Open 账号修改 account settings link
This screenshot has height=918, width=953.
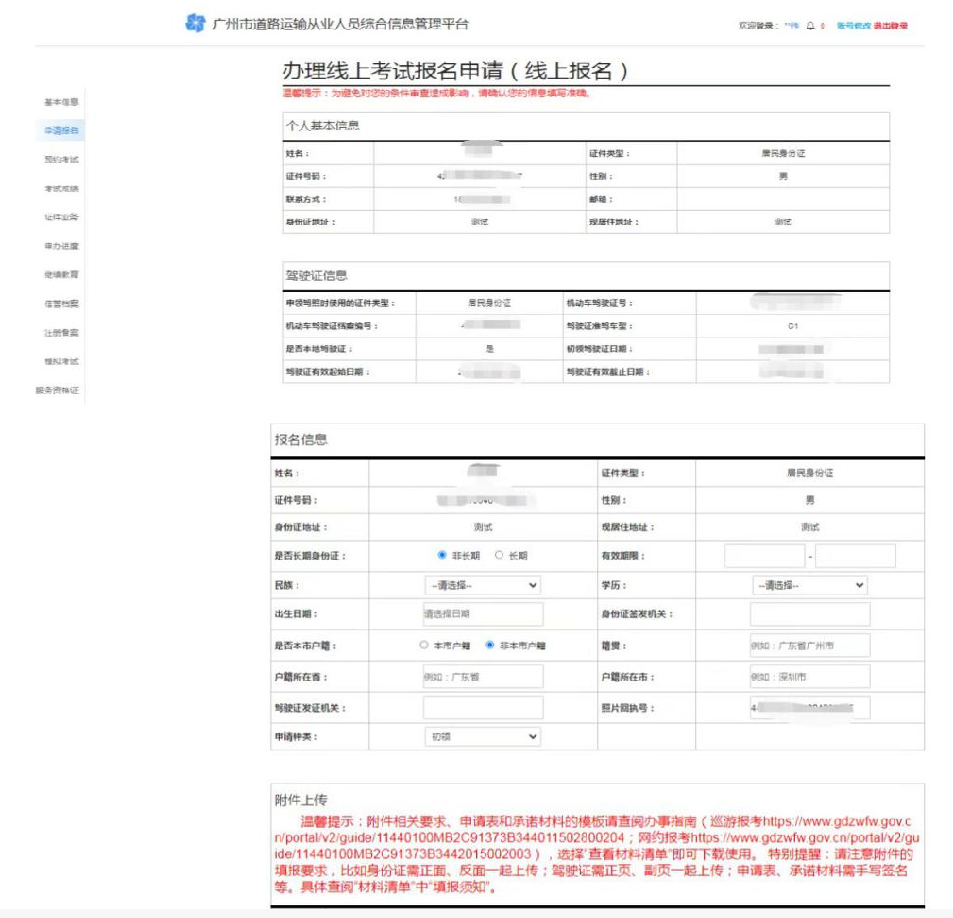tap(853, 26)
